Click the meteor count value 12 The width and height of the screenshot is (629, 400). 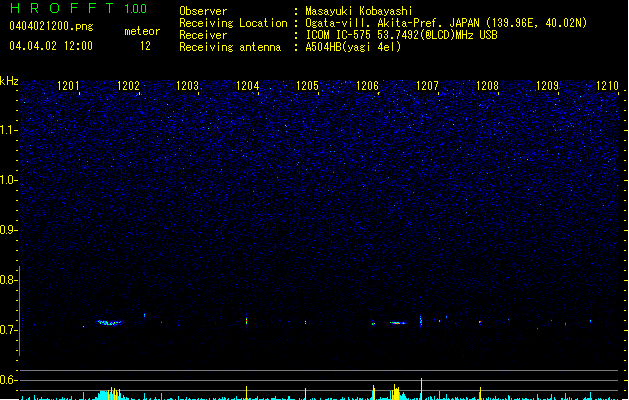(x=145, y=46)
